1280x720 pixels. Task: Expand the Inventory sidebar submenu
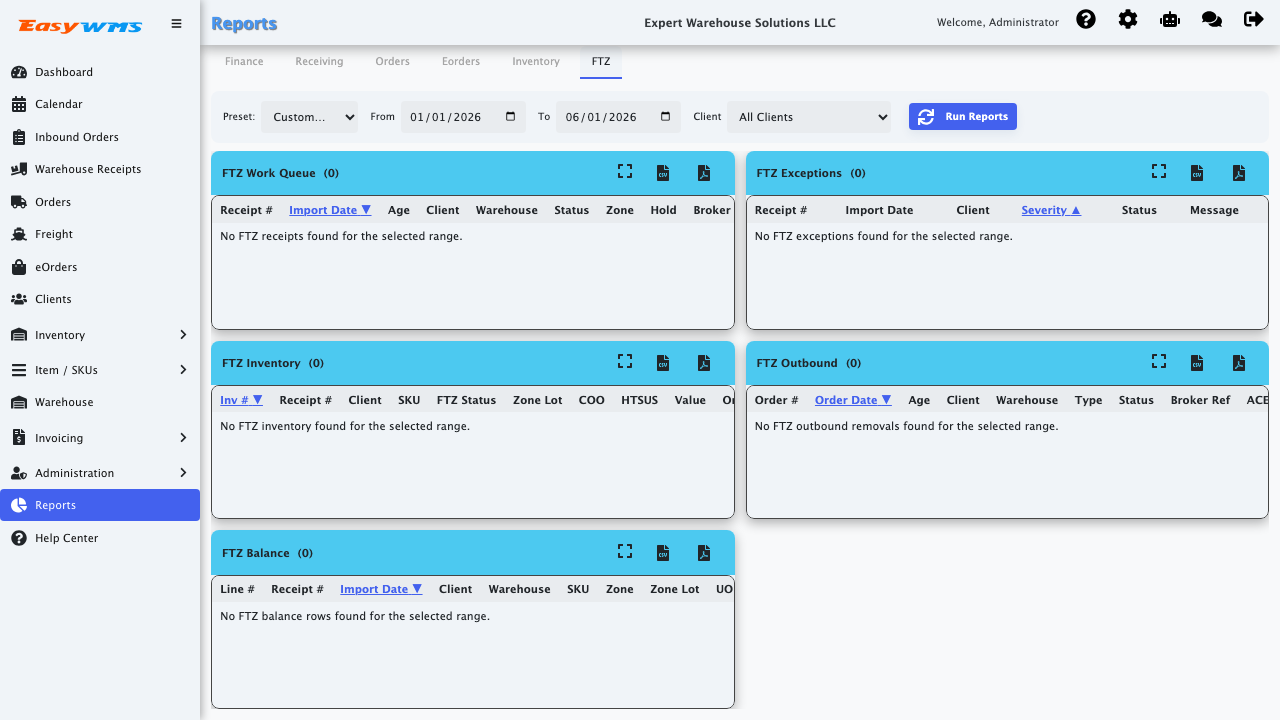100,335
